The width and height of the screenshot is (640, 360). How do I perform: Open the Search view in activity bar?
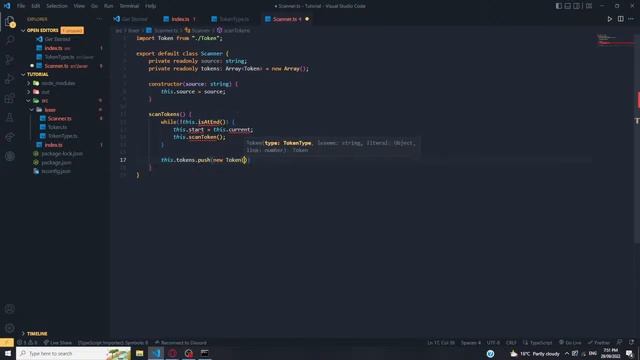[x=9, y=40]
